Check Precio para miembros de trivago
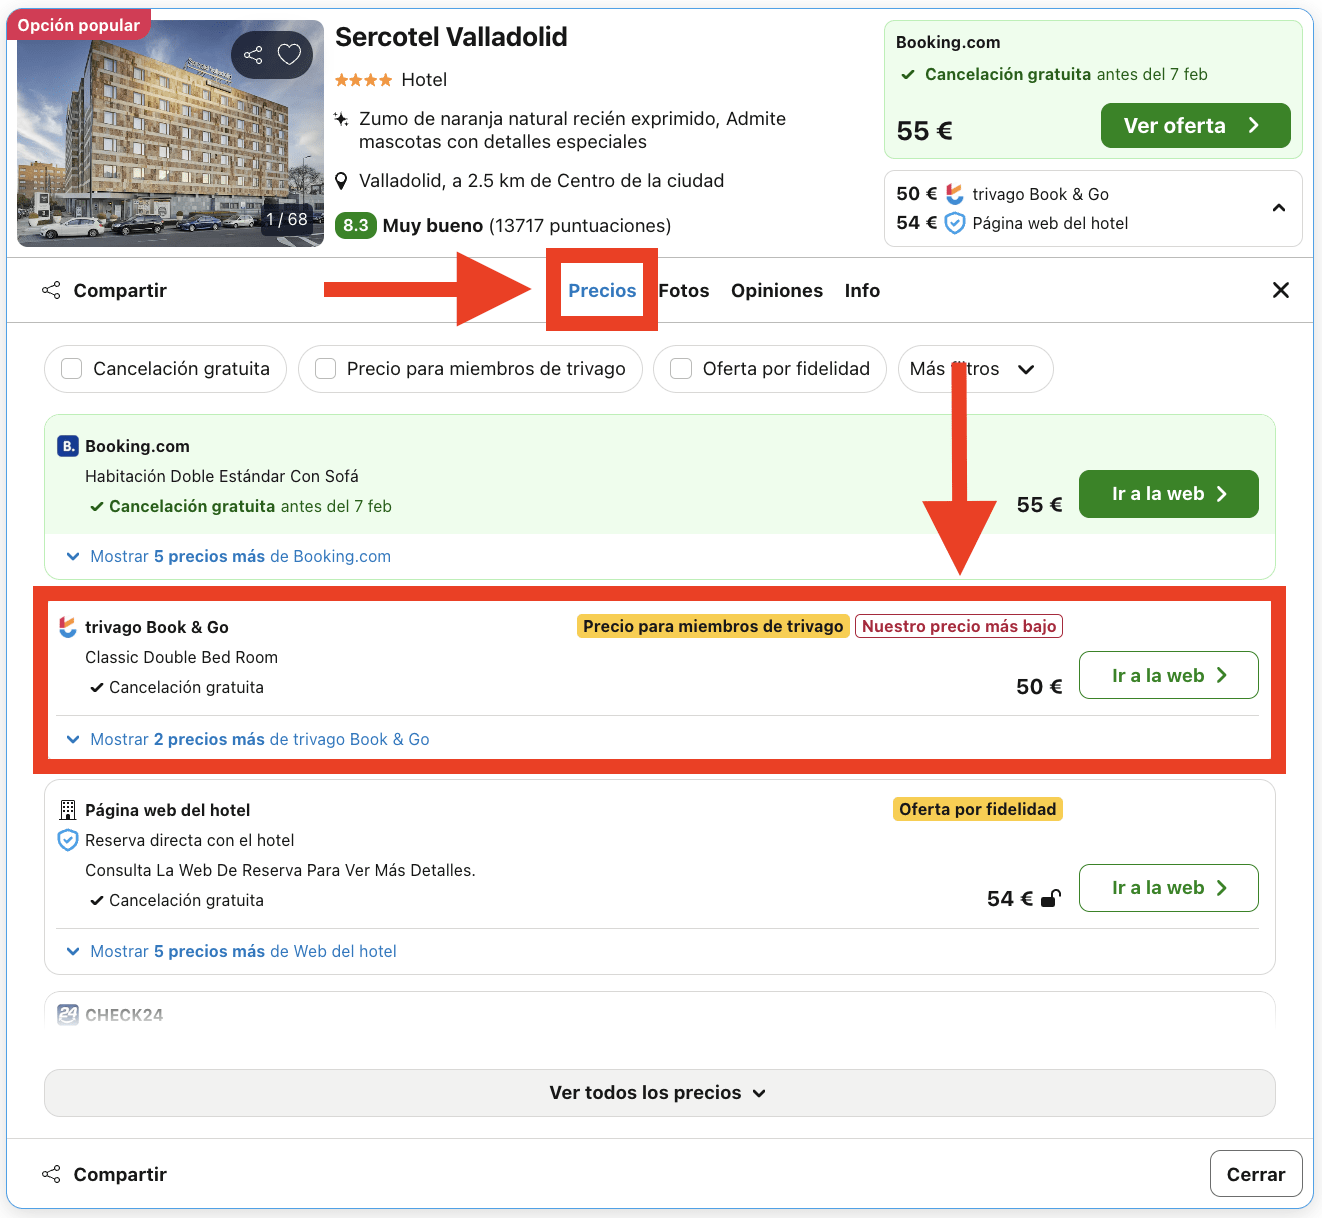The width and height of the screenshot is (1322, 1218). [325, 369]
